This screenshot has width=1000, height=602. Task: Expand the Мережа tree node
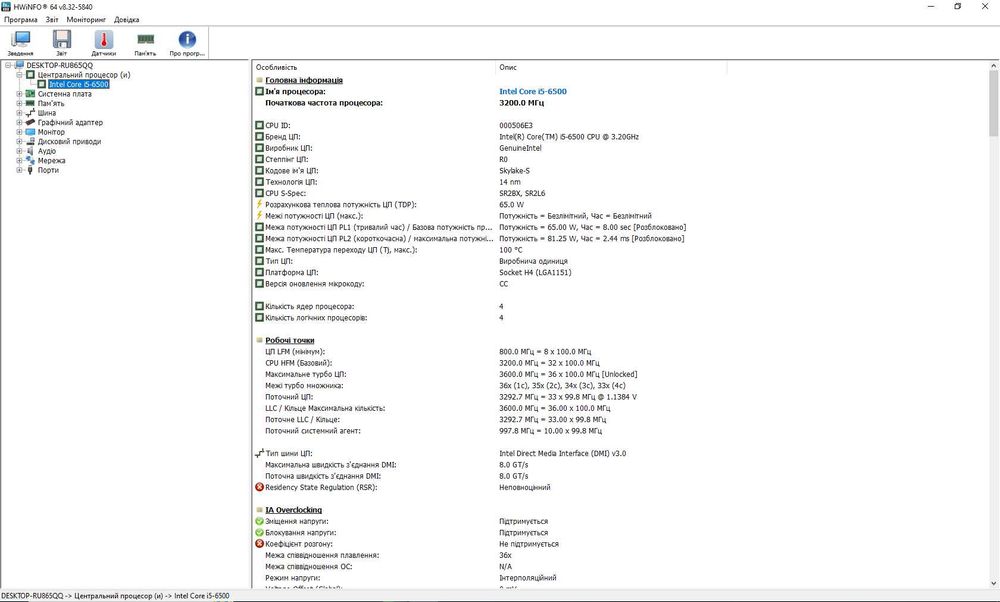tap(19, 161)
